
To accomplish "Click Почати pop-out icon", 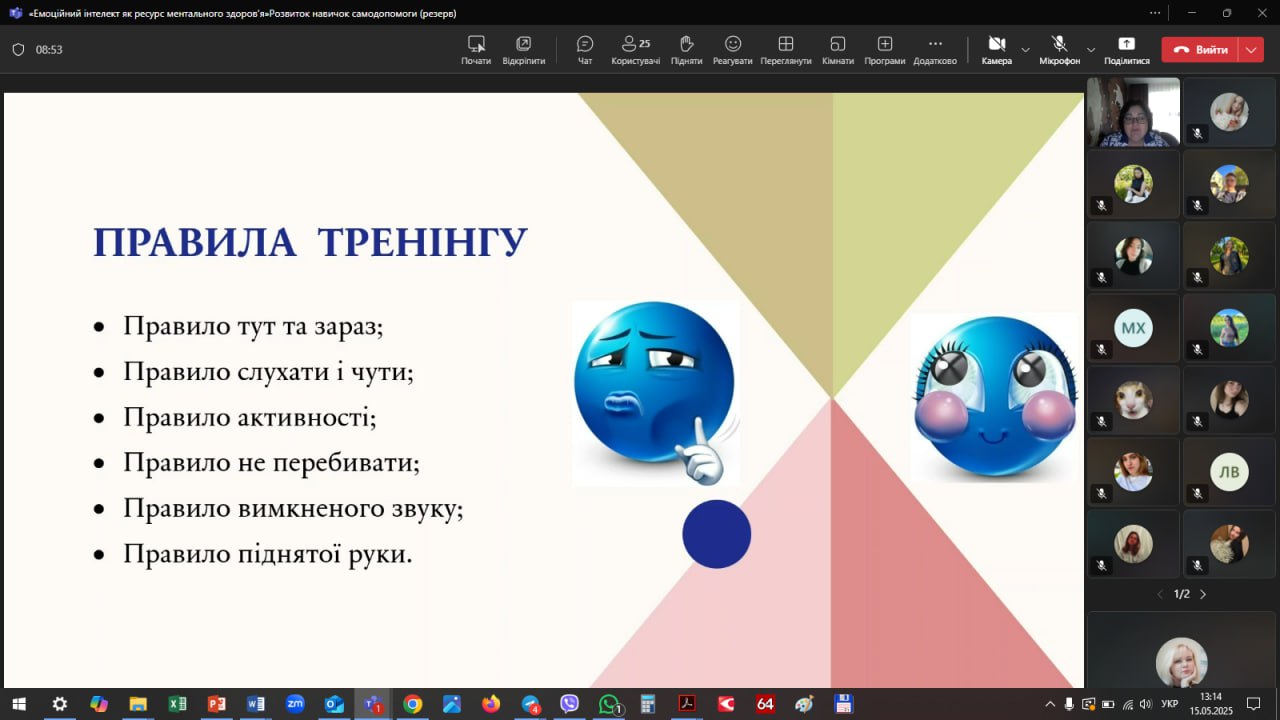I will click(476, 49).
